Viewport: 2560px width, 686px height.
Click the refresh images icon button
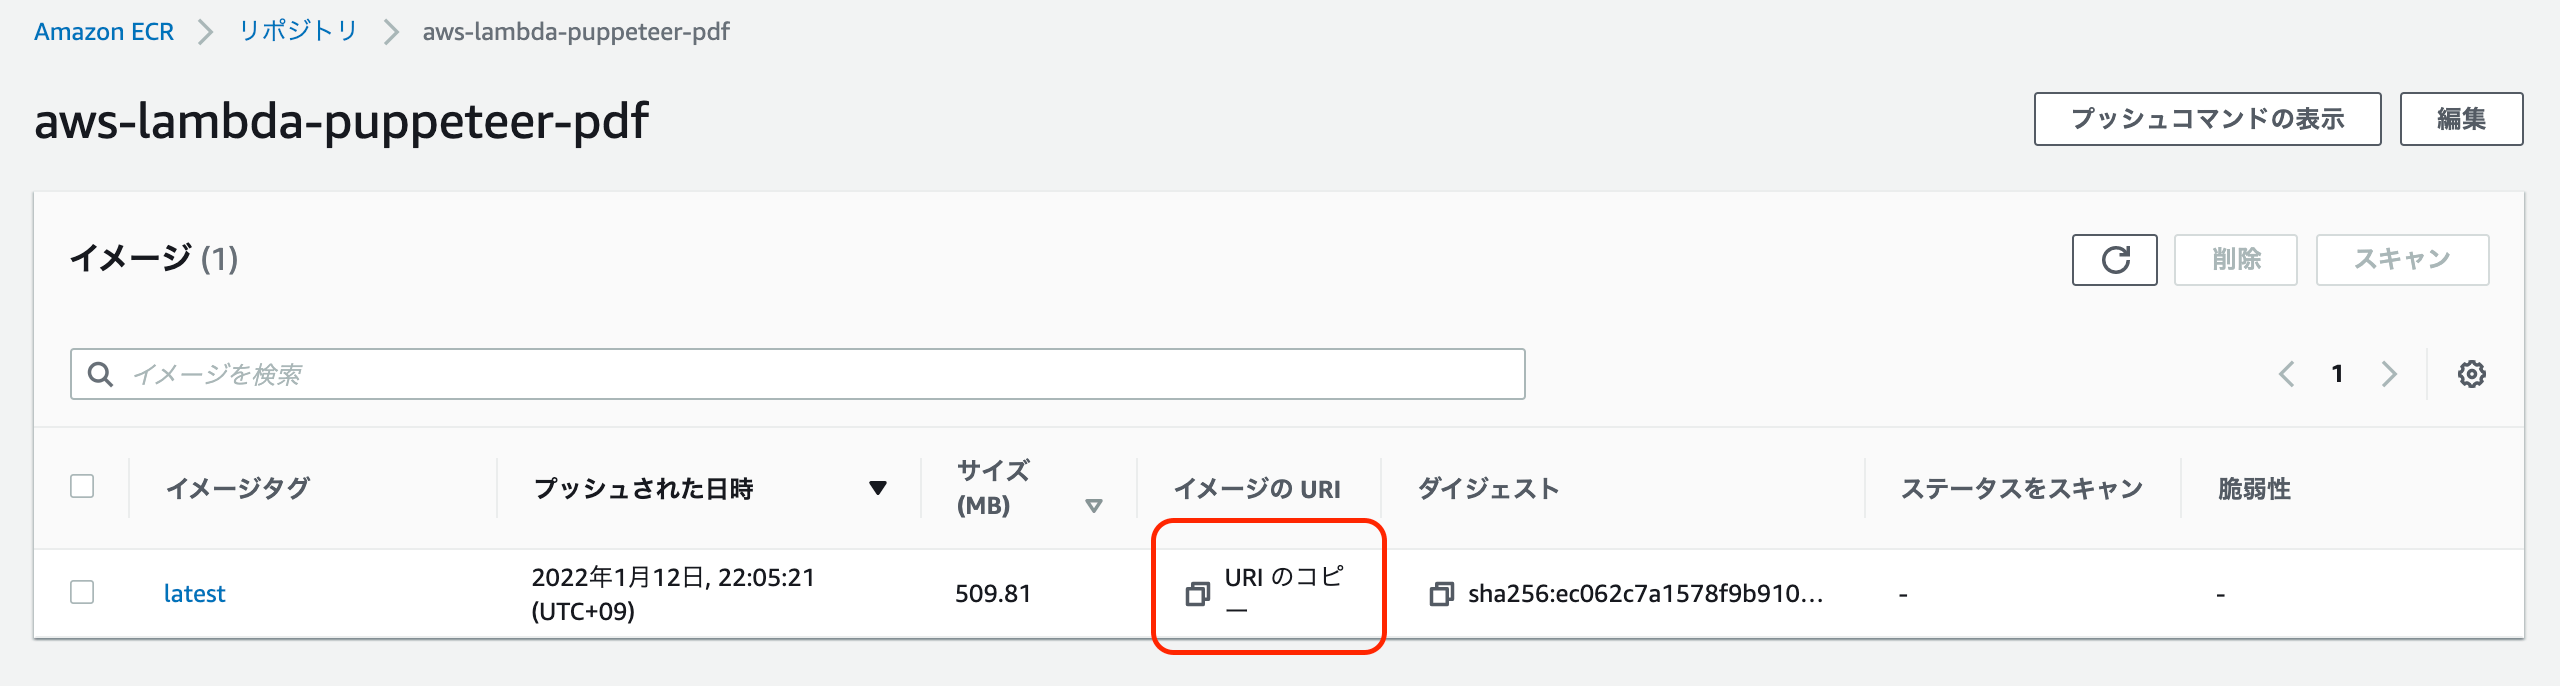click(x=2114, y=260)
